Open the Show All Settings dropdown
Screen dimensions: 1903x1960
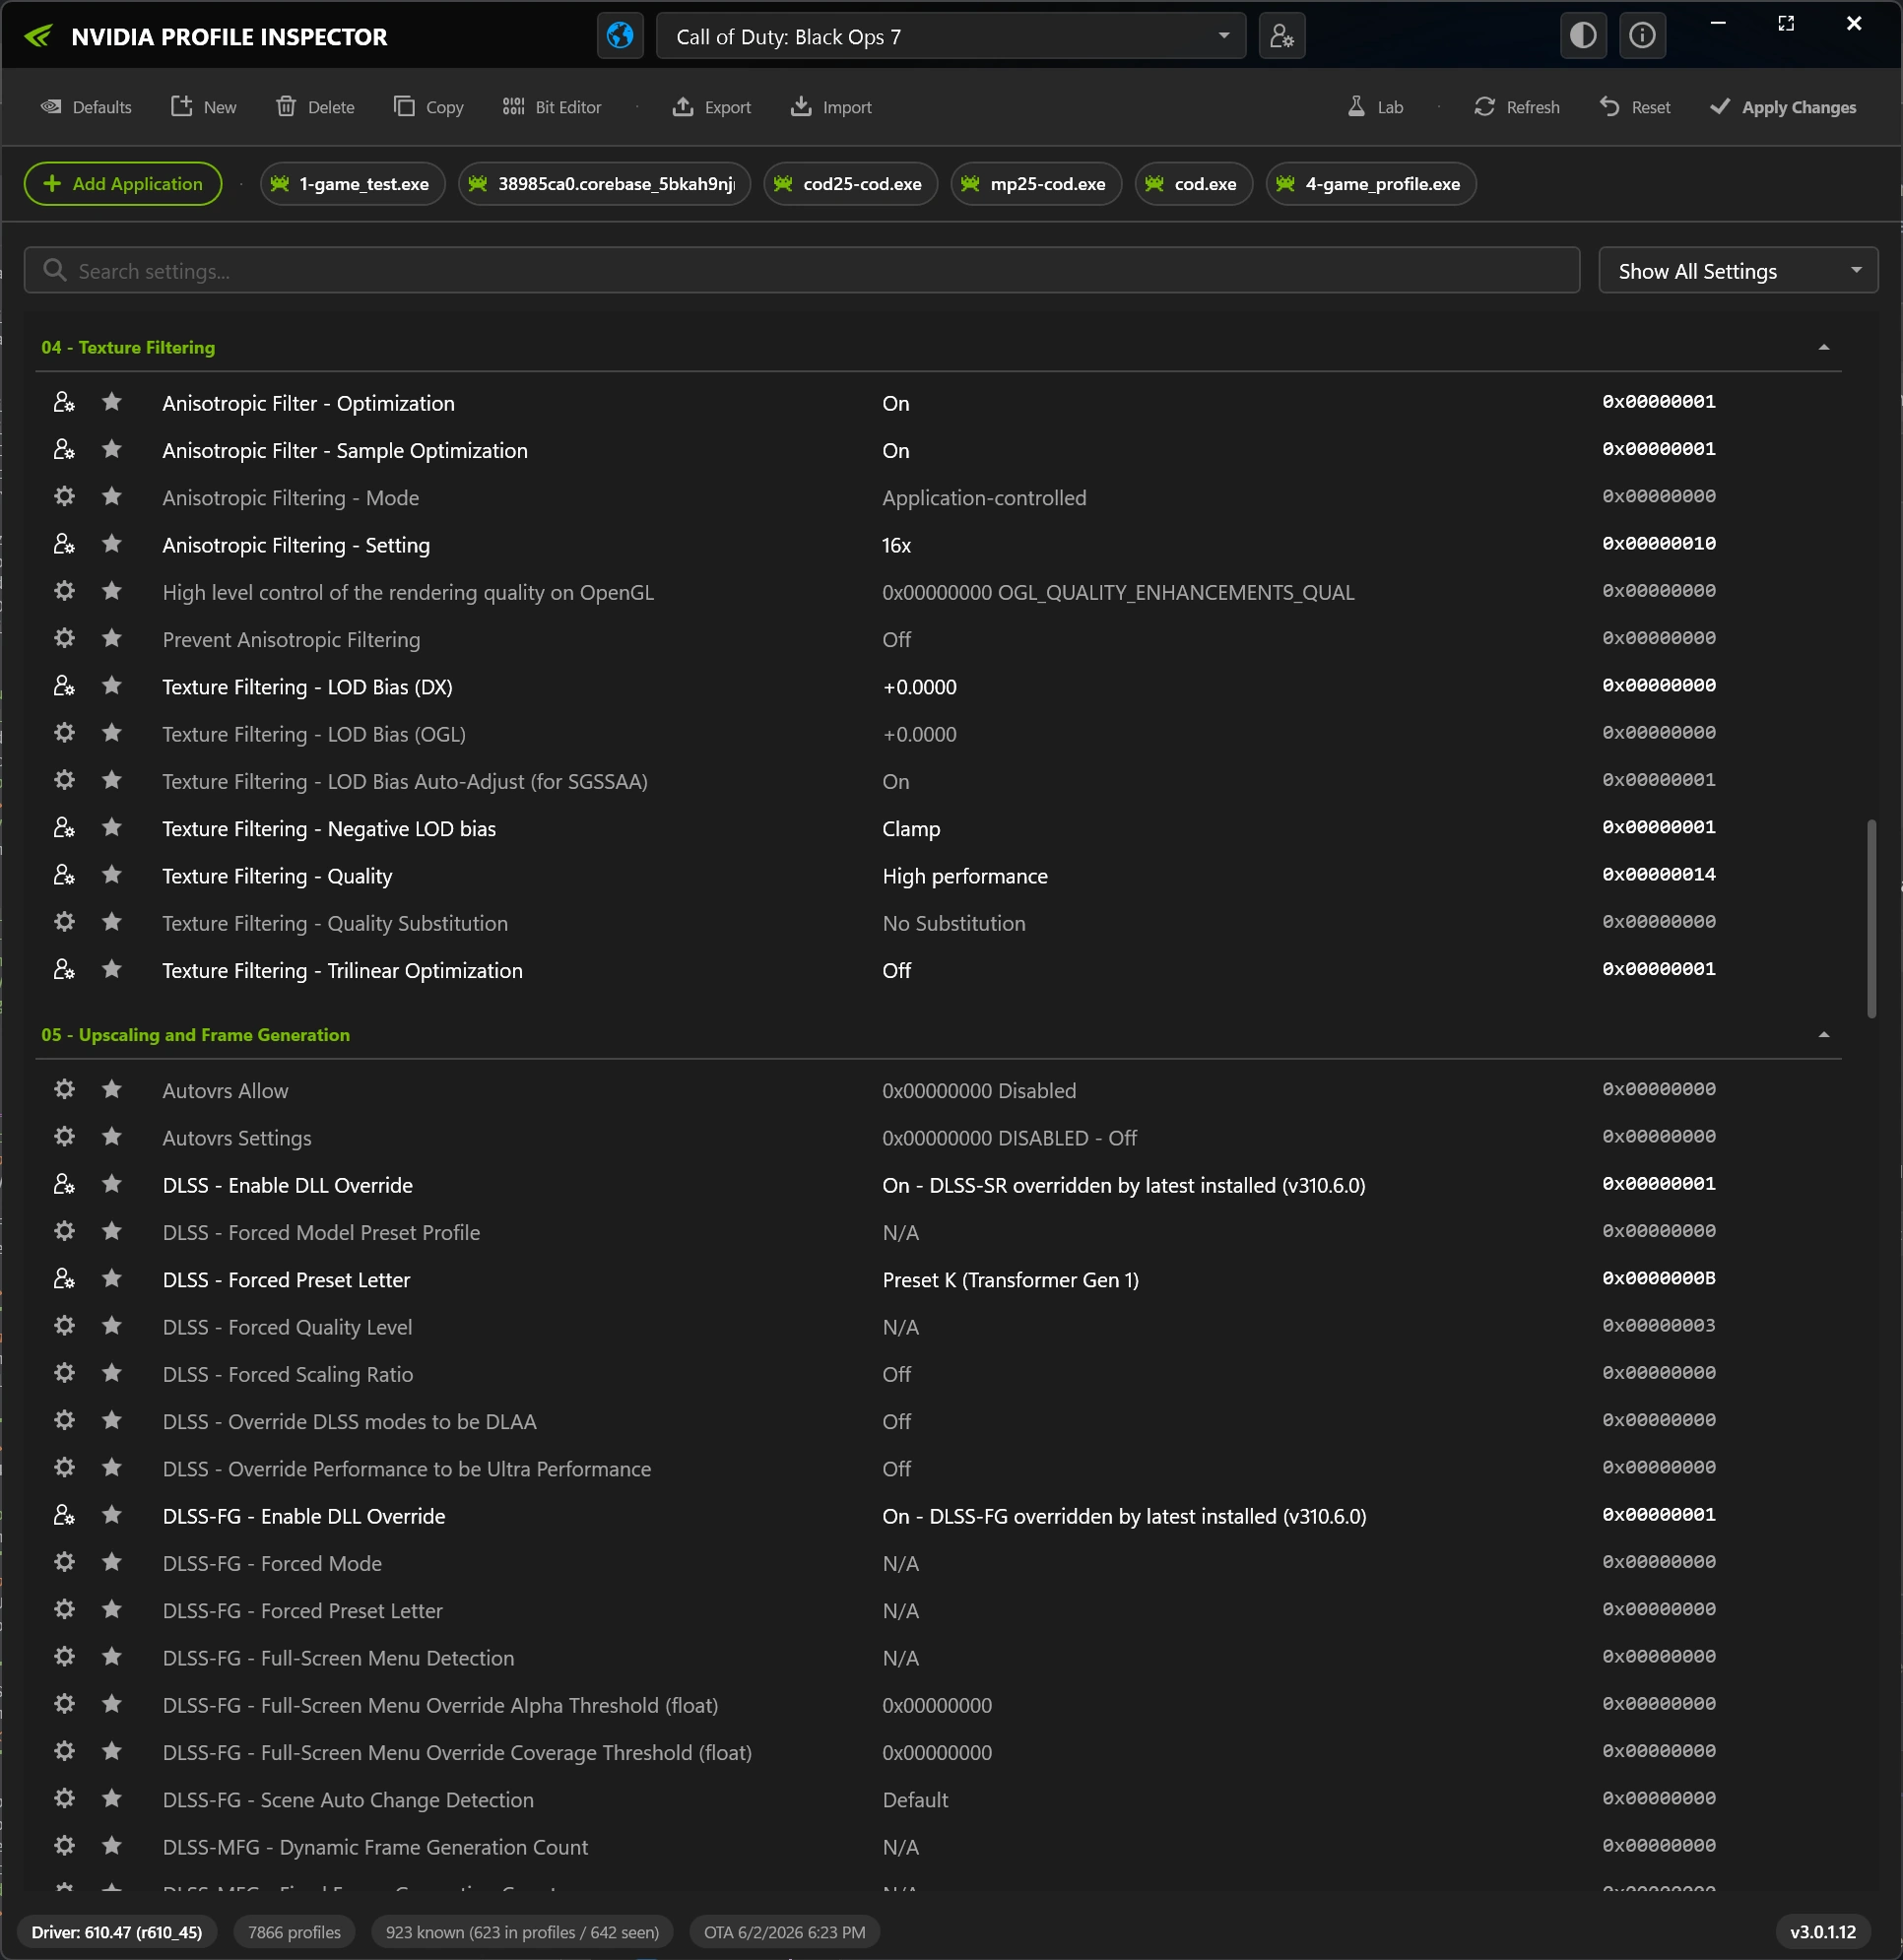1738,271
